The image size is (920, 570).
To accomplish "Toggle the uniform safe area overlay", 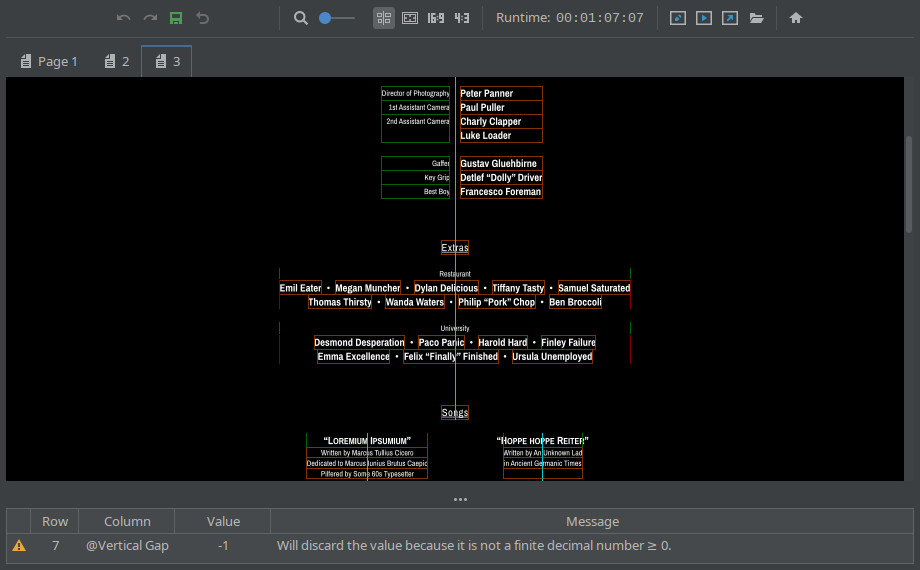I will pos(410,18).
